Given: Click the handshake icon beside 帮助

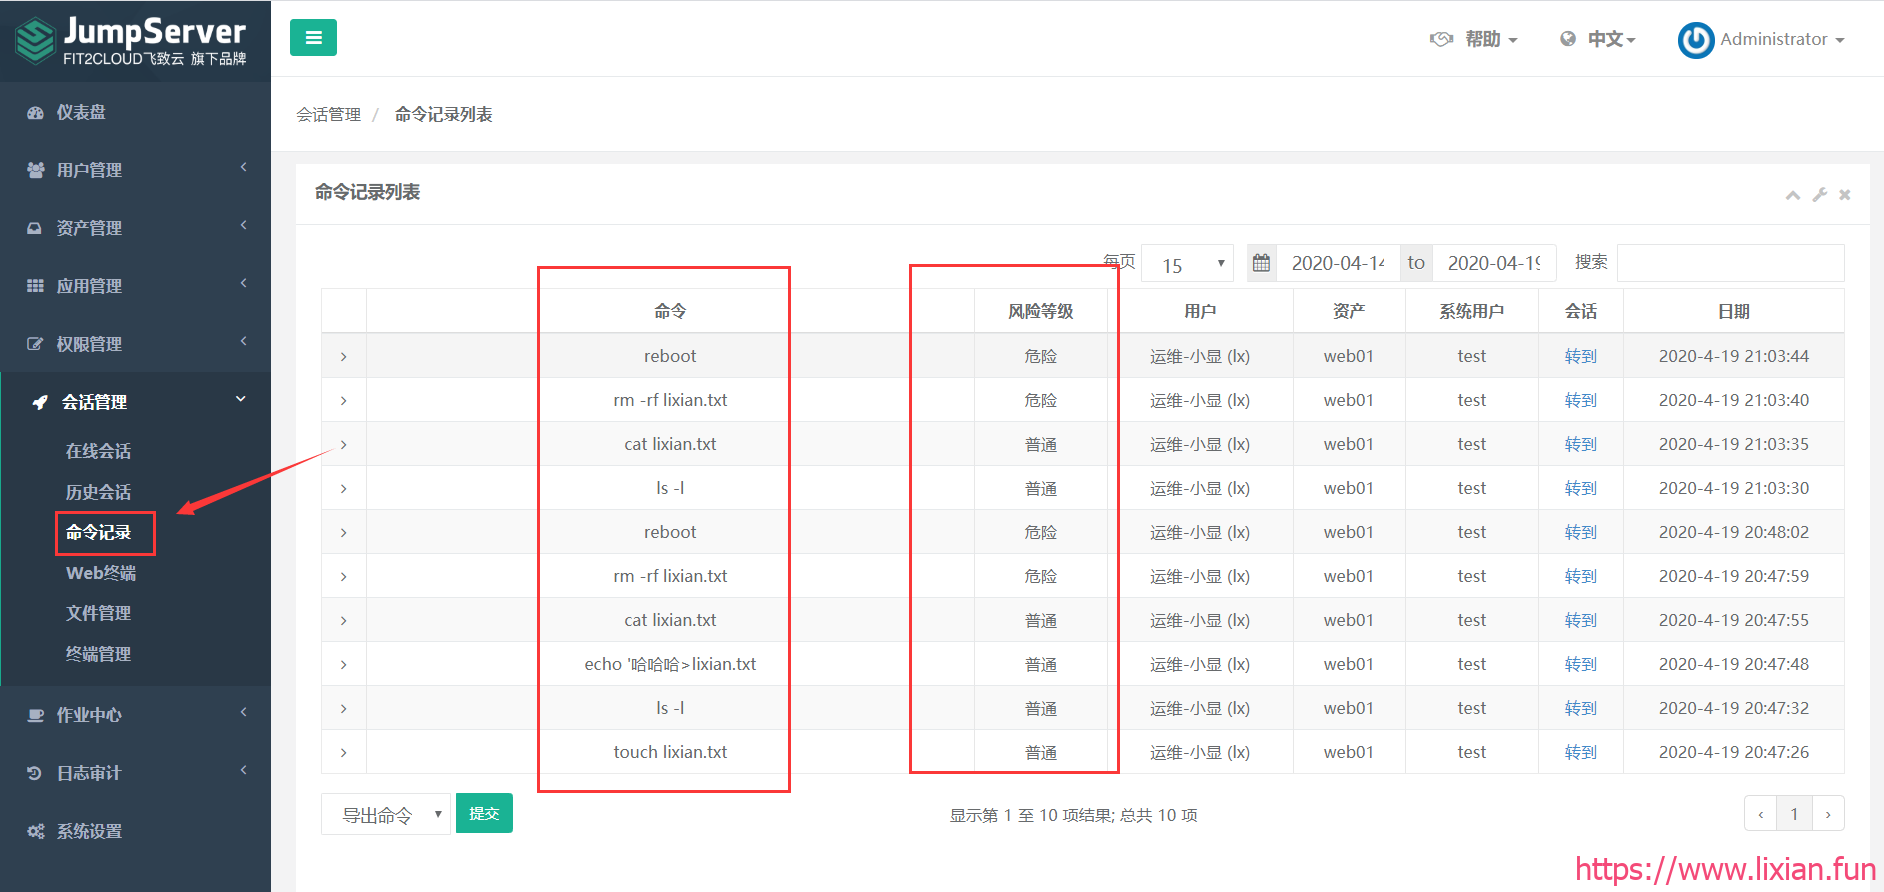Looking at the screenshot, I should coord(1441,39).
